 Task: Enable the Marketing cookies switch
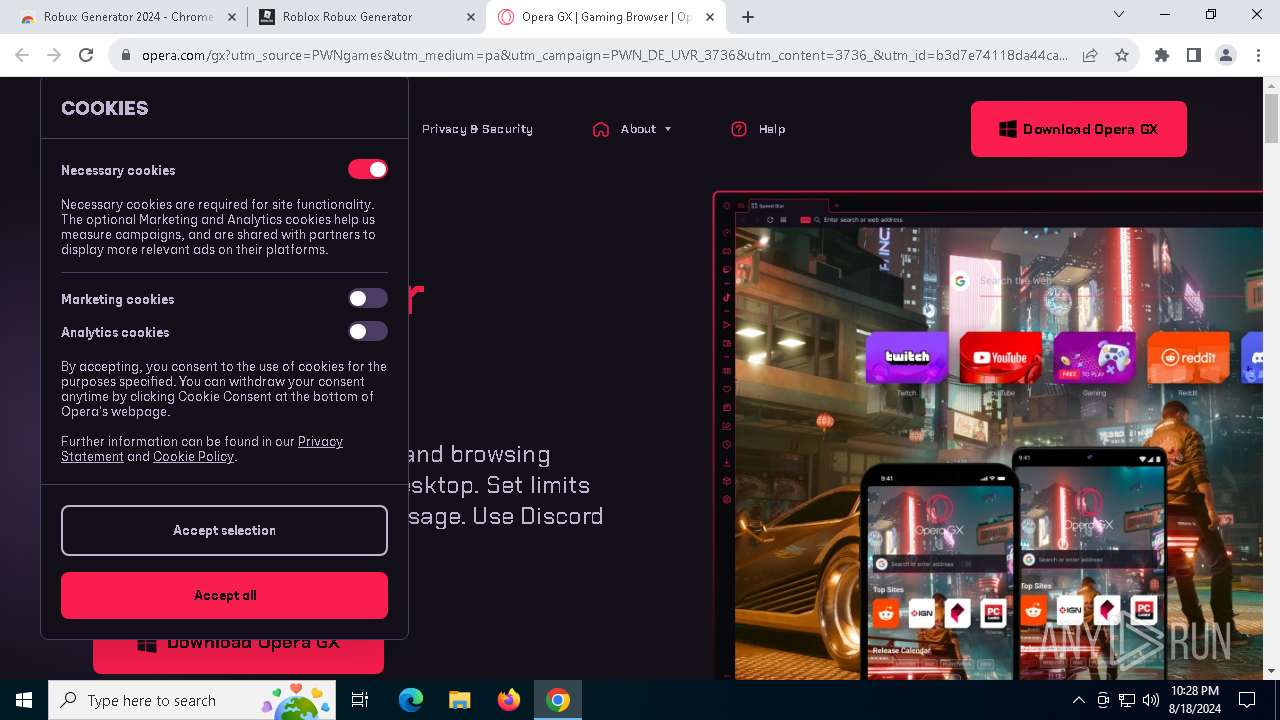[x=367, y=298]
